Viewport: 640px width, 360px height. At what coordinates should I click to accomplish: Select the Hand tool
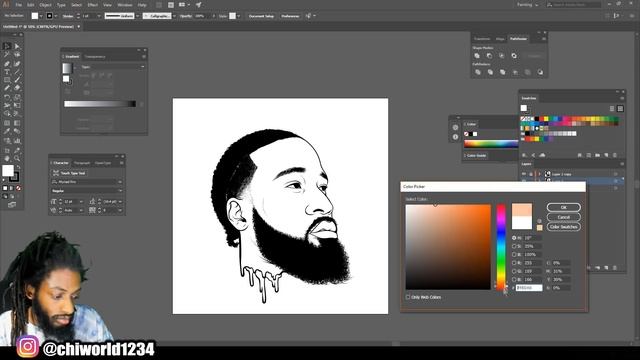coord(7,158)
